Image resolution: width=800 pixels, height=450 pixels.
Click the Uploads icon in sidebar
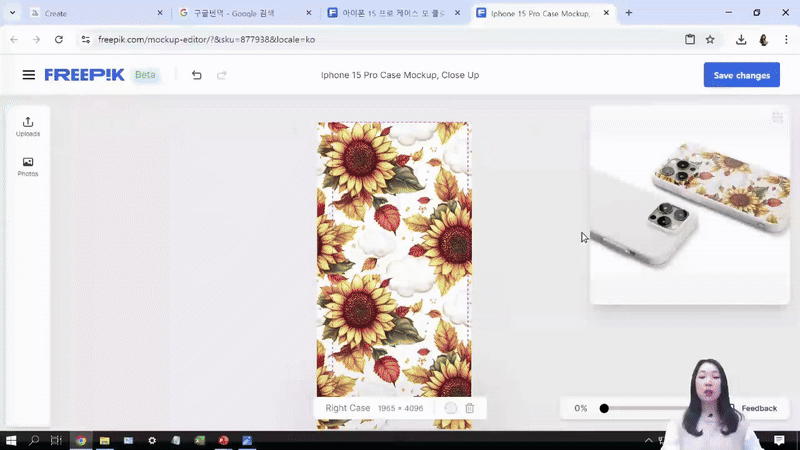[28, 126]
